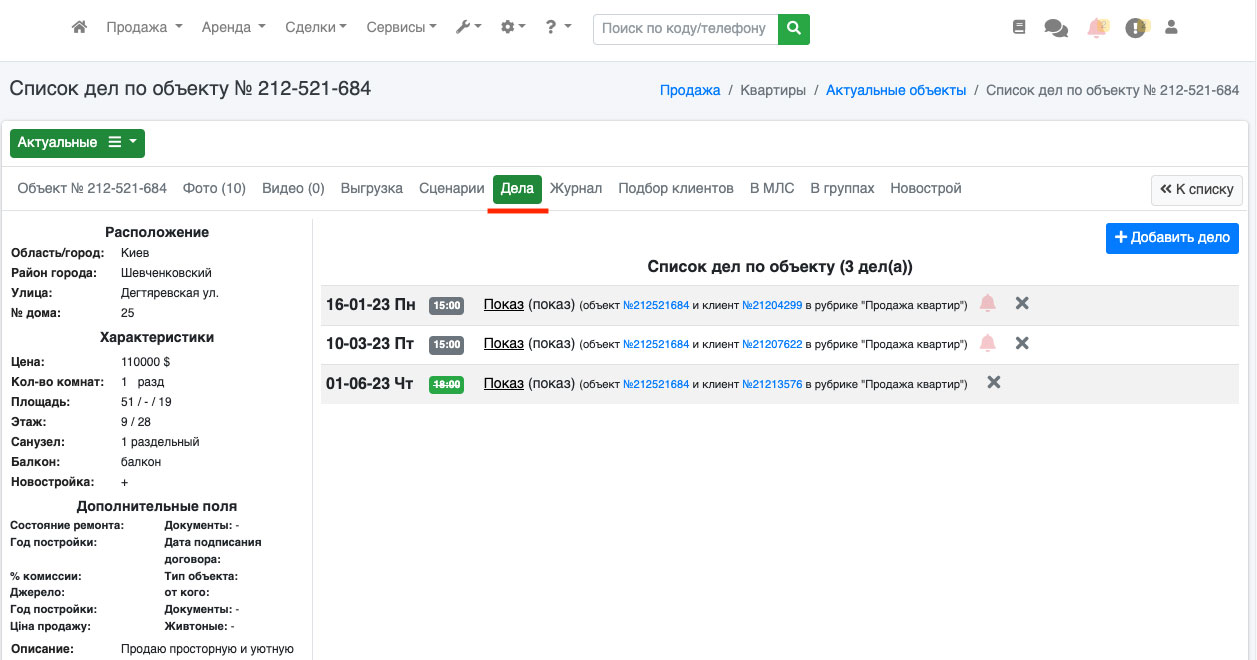Open the user profile icon

(1171, 28)
